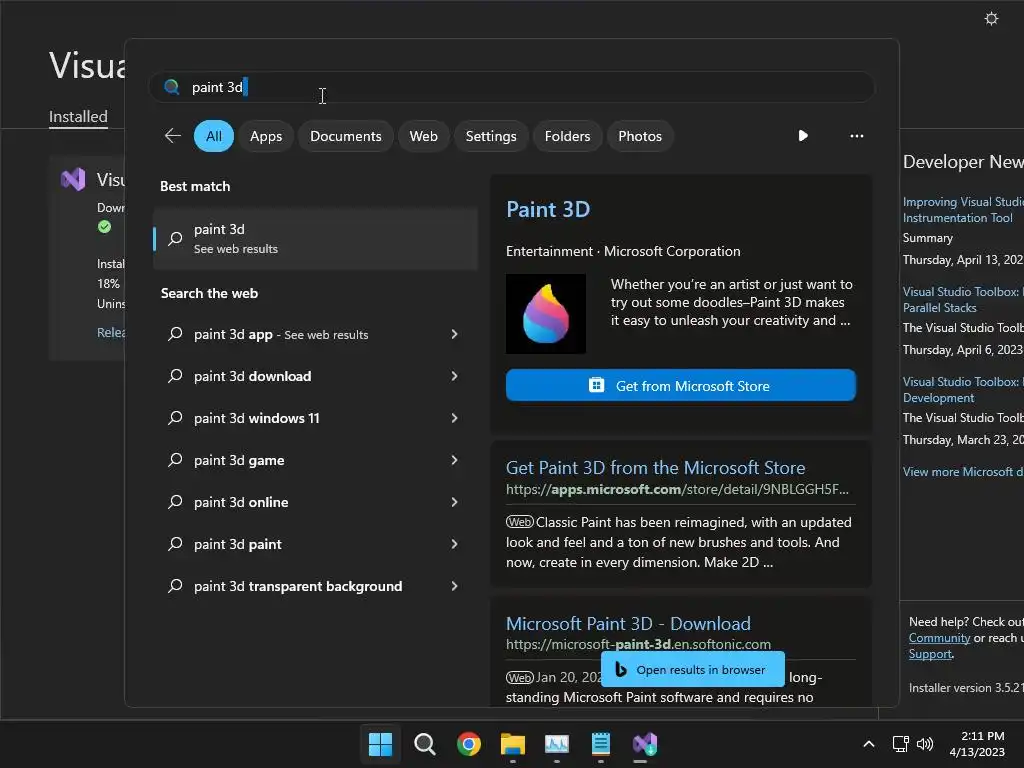This screenshot has height=768, width=1024.
Task: Expand arrow for paint 3d windows 11
Action: coord(455,418)
